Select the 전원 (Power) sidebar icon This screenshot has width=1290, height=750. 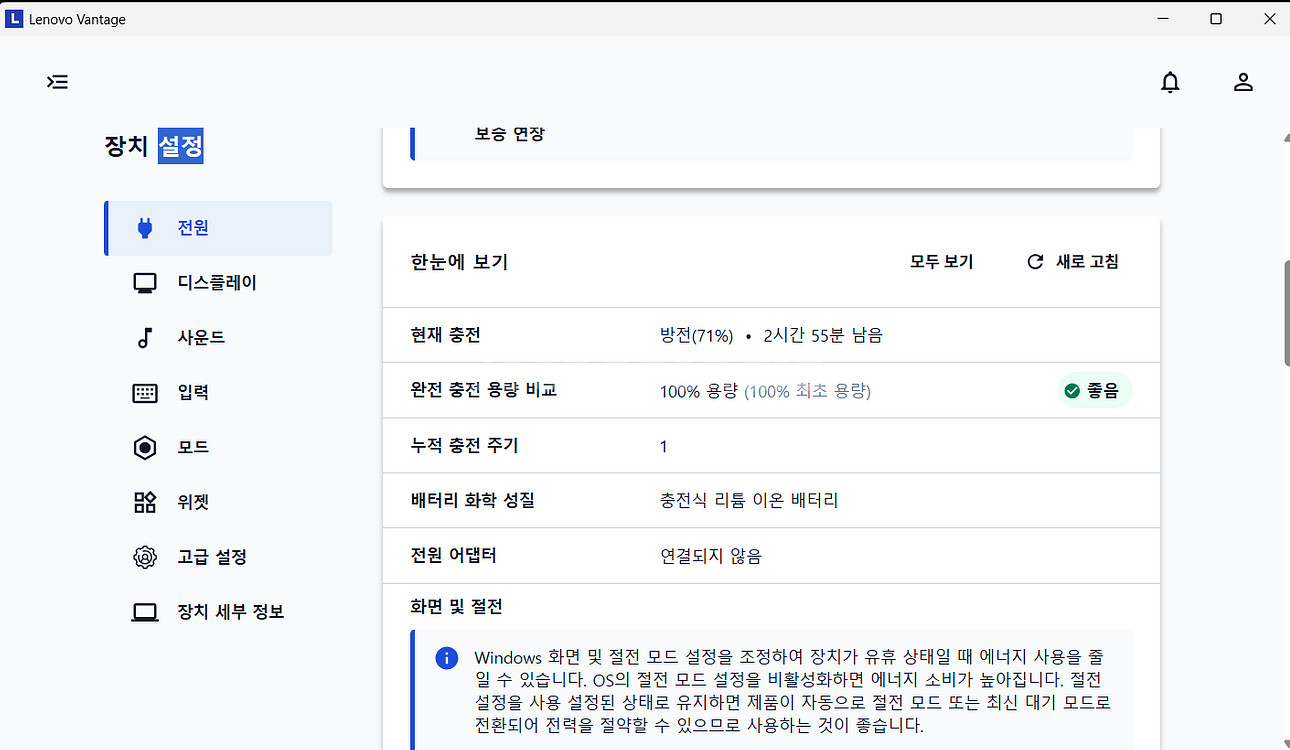coord(145,228)
